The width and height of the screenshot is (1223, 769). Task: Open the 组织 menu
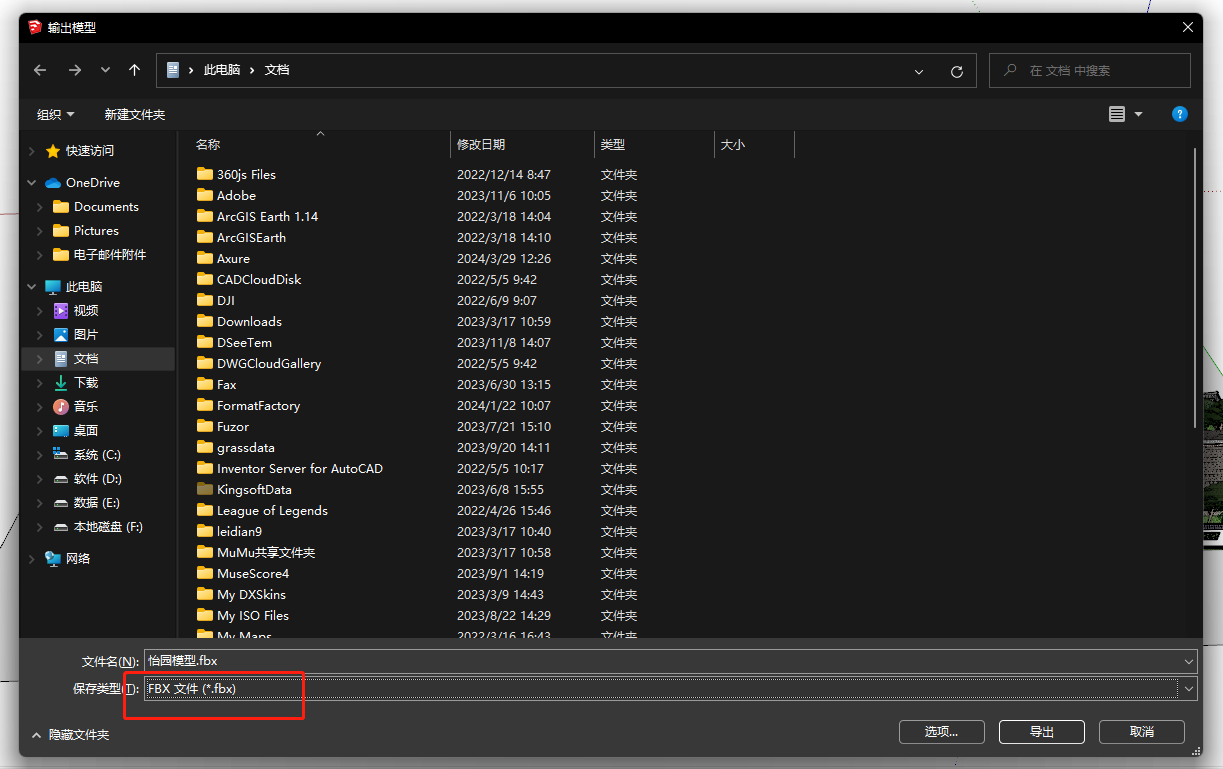55,114
